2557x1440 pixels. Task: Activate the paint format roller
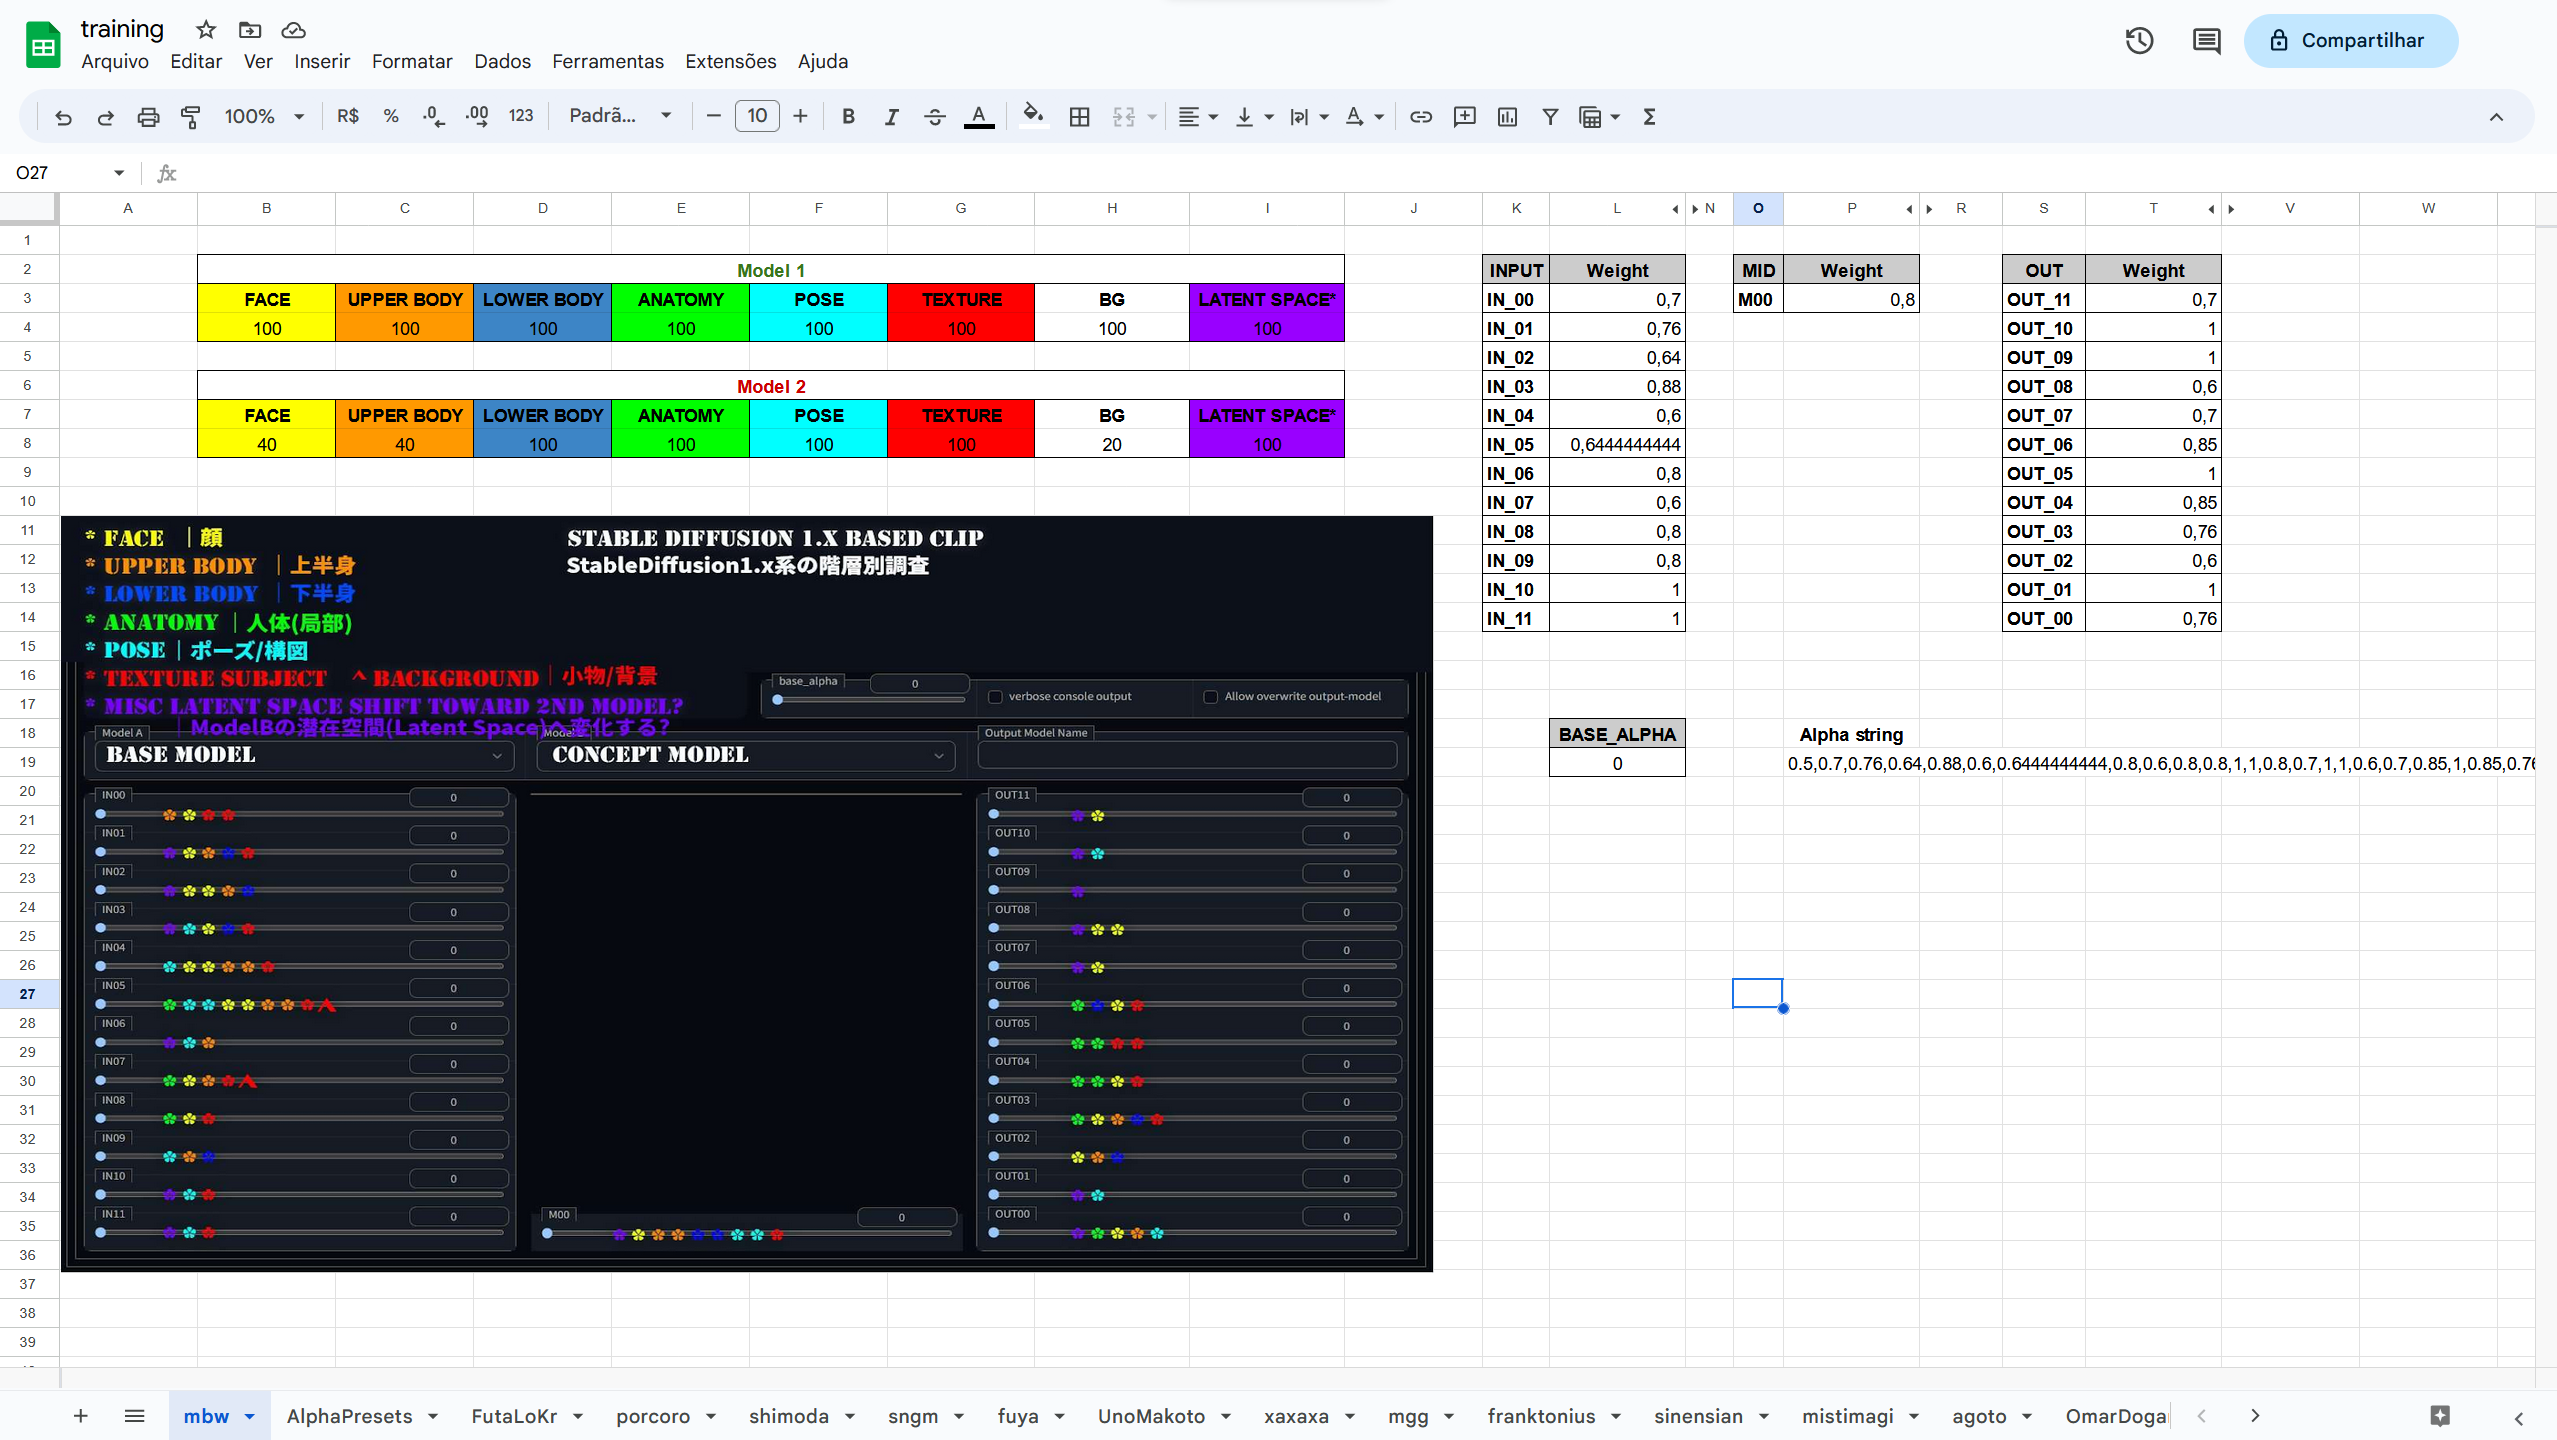click(190, 117)
